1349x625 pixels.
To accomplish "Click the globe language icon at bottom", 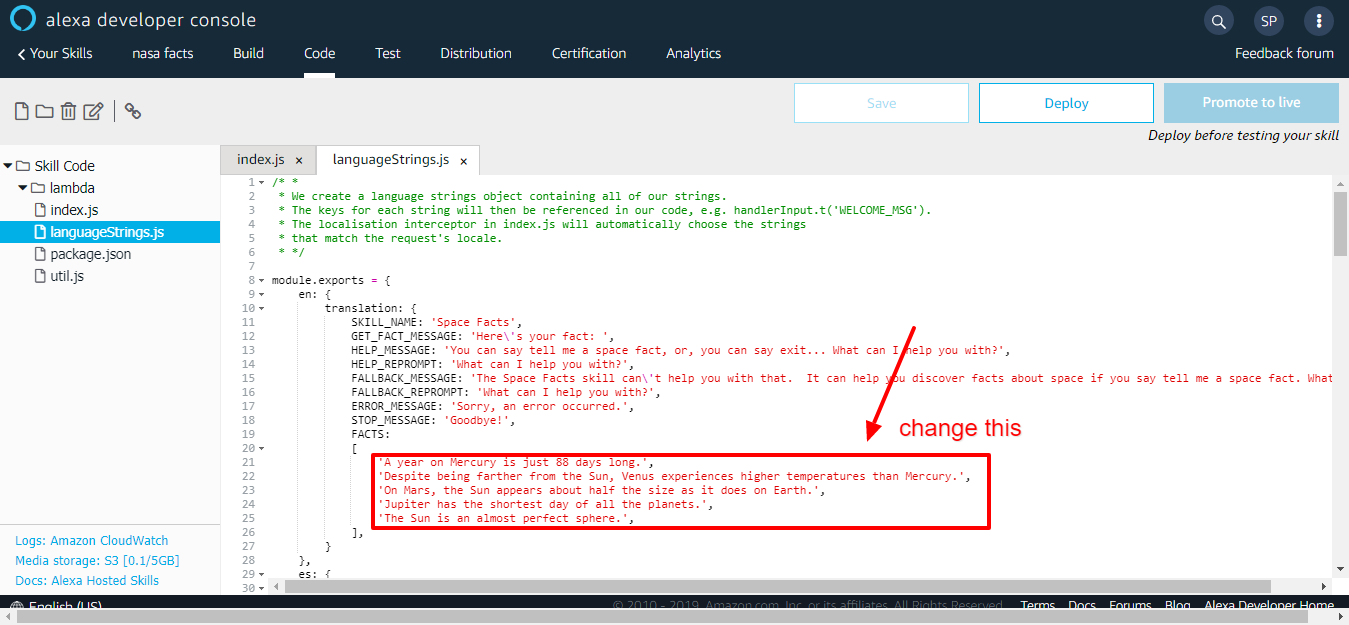I will pyautogui.click(x=16, y=606).
